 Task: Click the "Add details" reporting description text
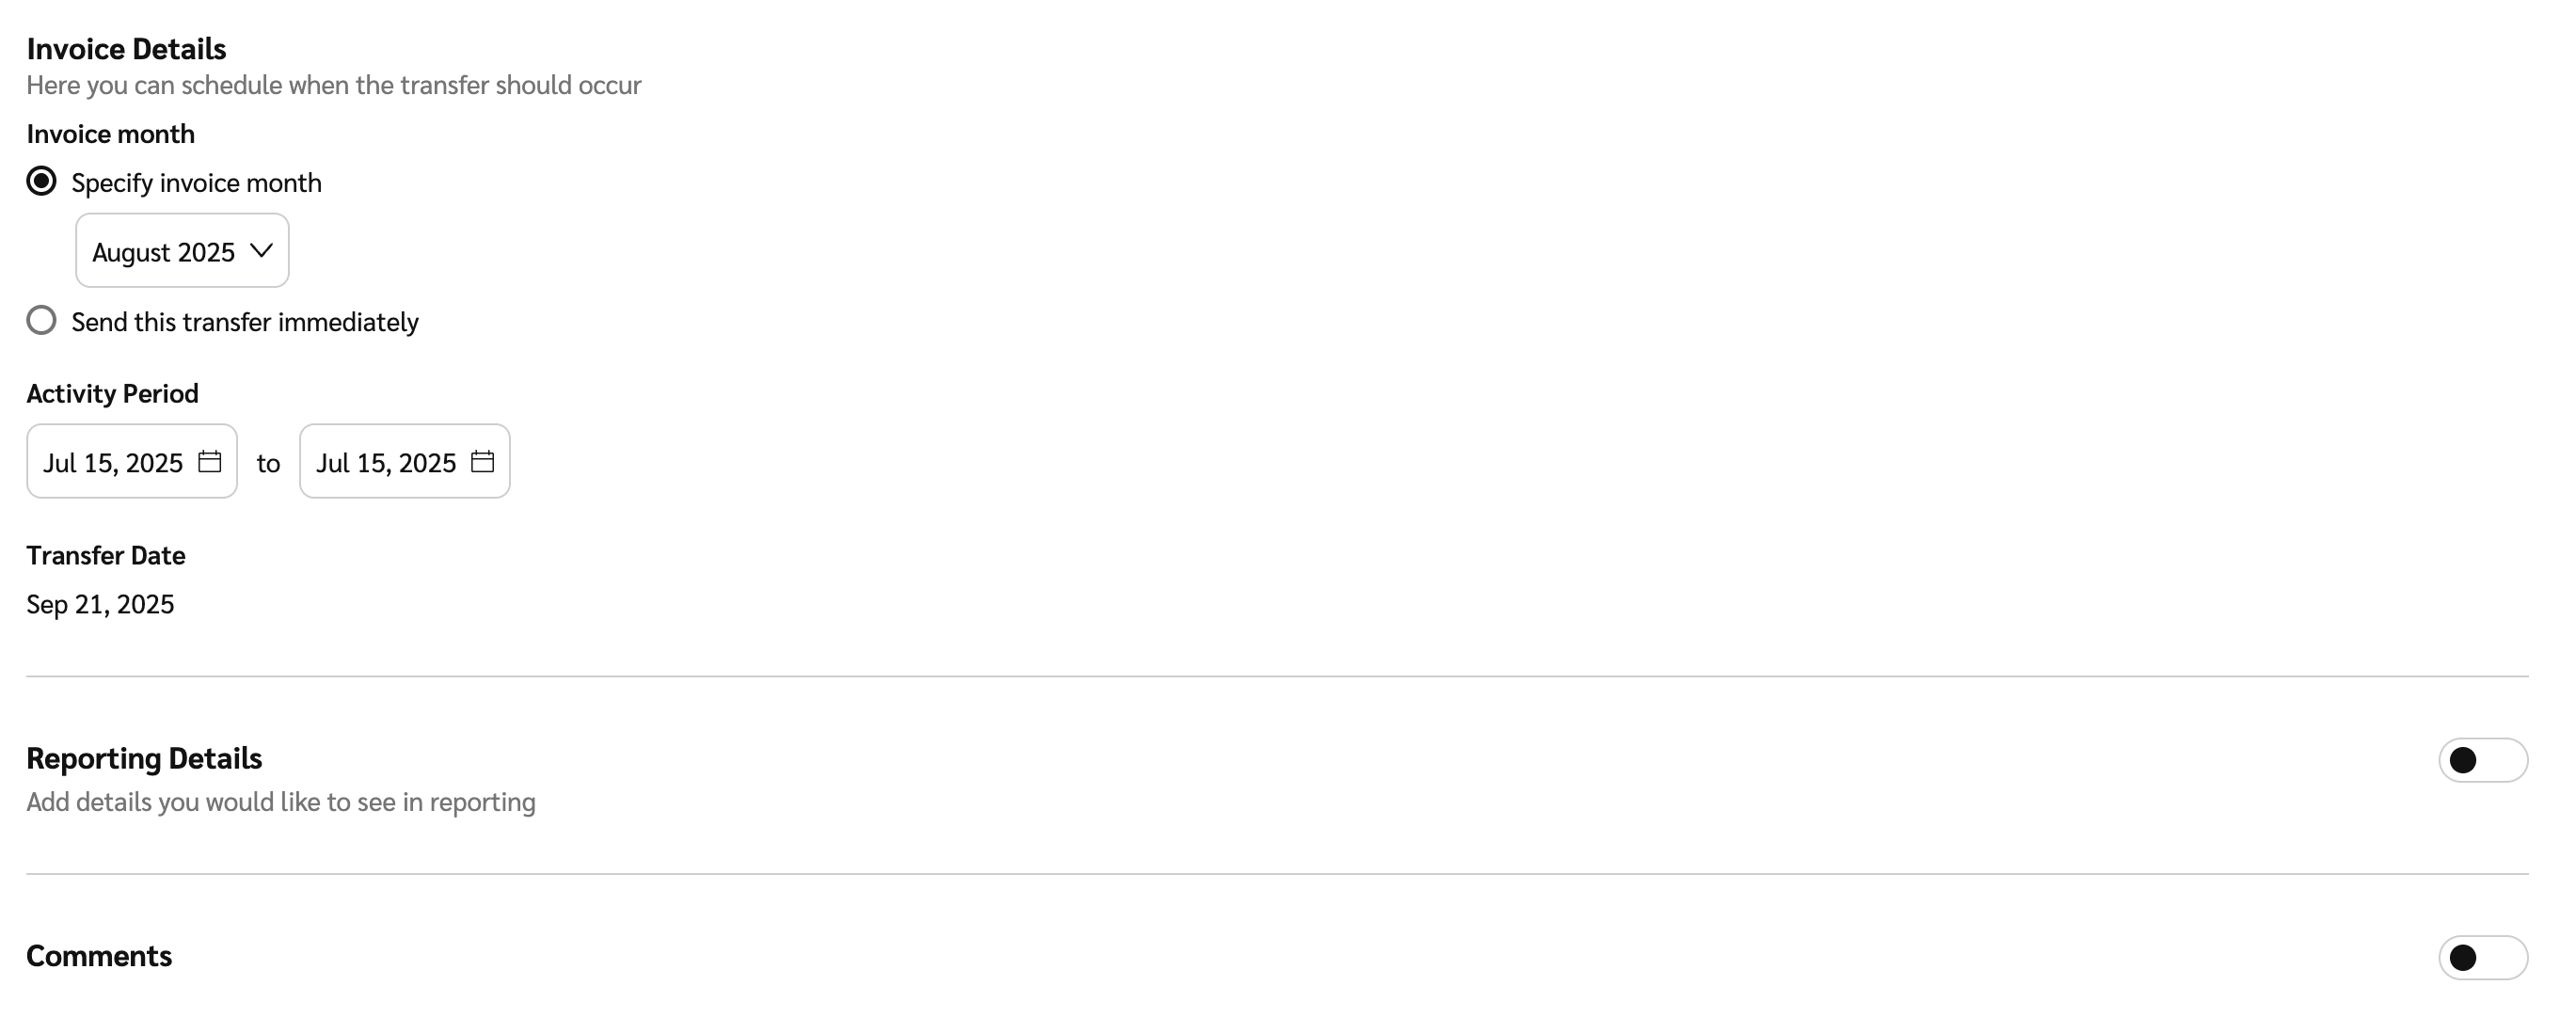280,802
